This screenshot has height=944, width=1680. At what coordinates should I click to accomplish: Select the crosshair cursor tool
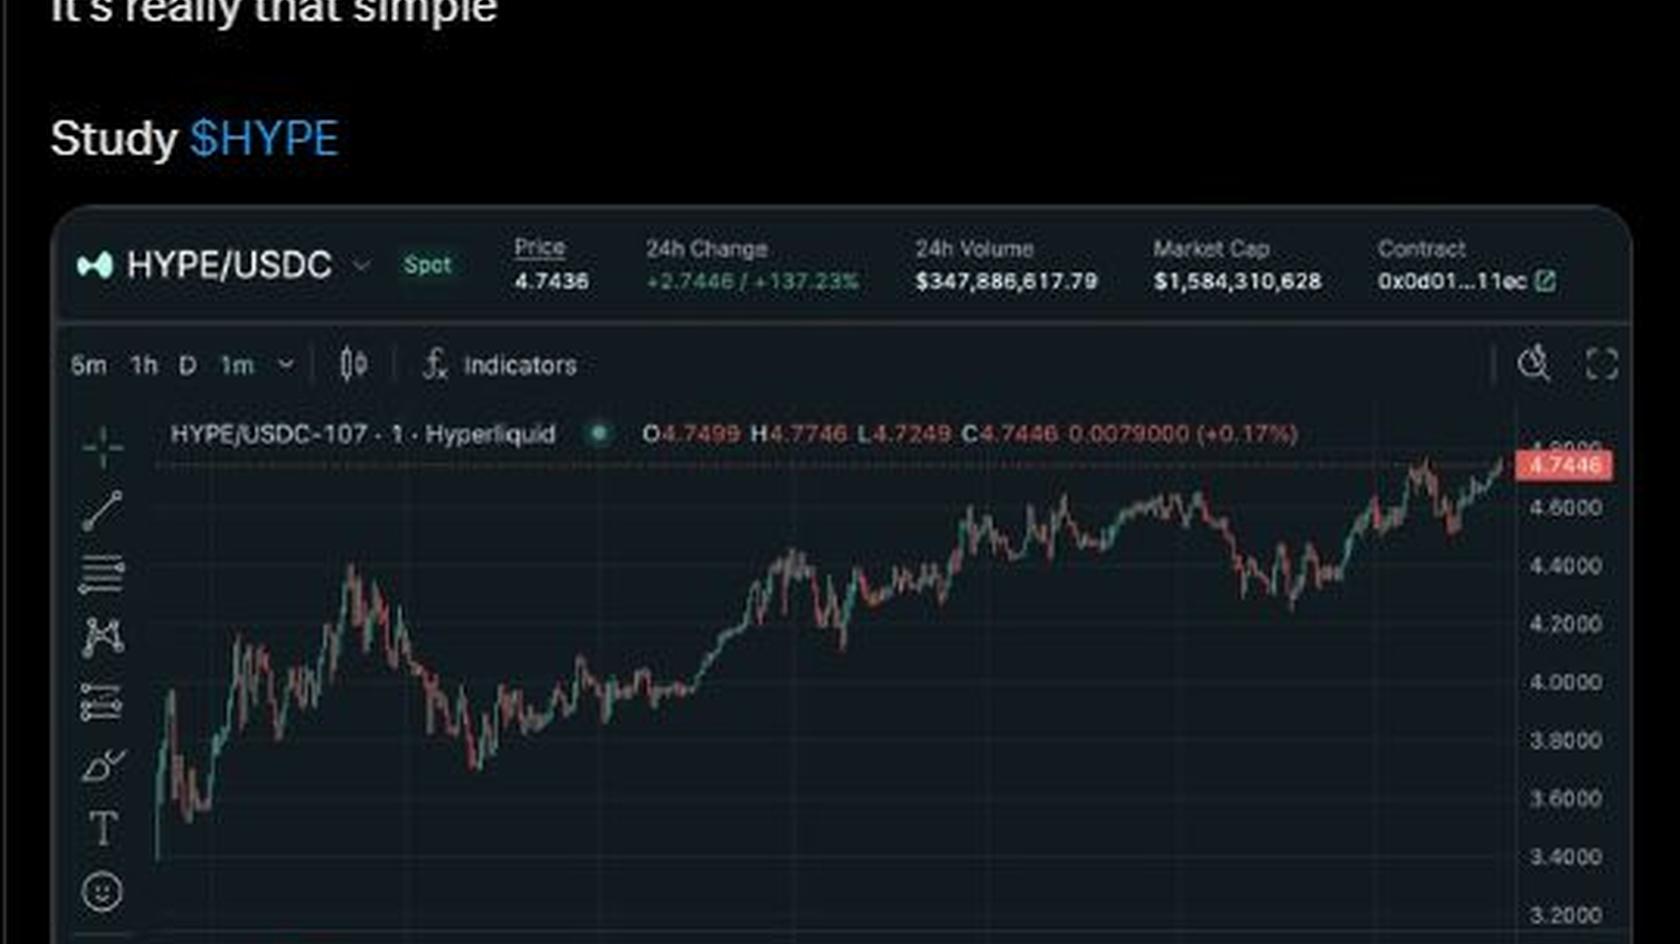tap(102, 447)
